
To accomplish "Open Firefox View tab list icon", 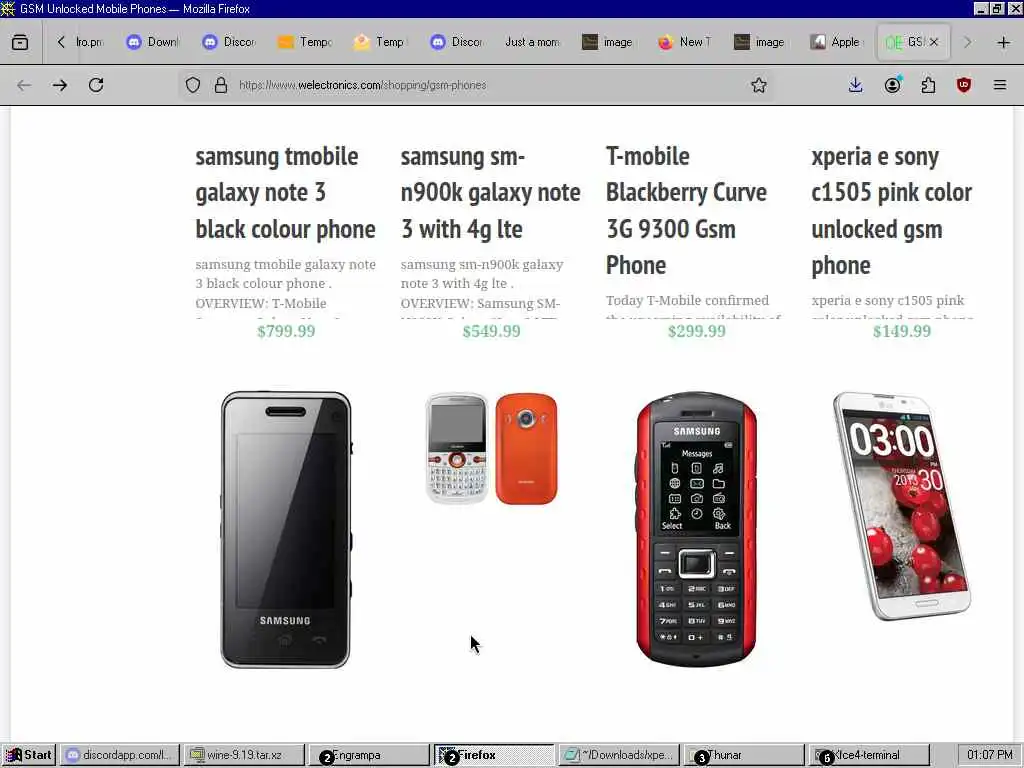I will (20, 42).
